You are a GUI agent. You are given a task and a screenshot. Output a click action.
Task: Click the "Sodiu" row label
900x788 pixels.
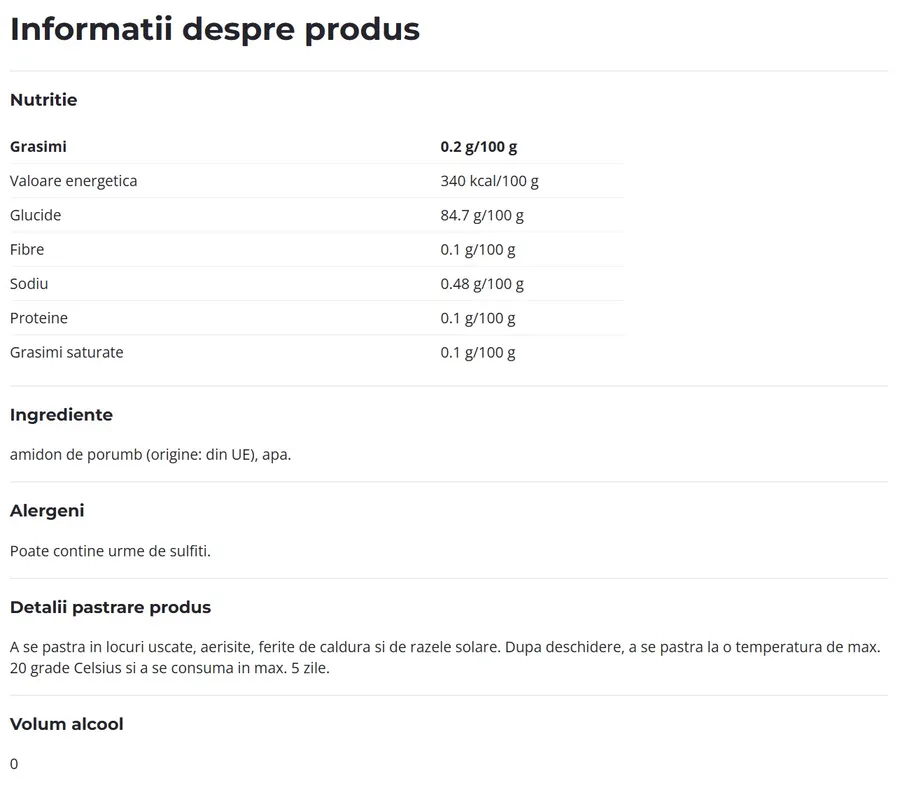[x=29, y=284]
